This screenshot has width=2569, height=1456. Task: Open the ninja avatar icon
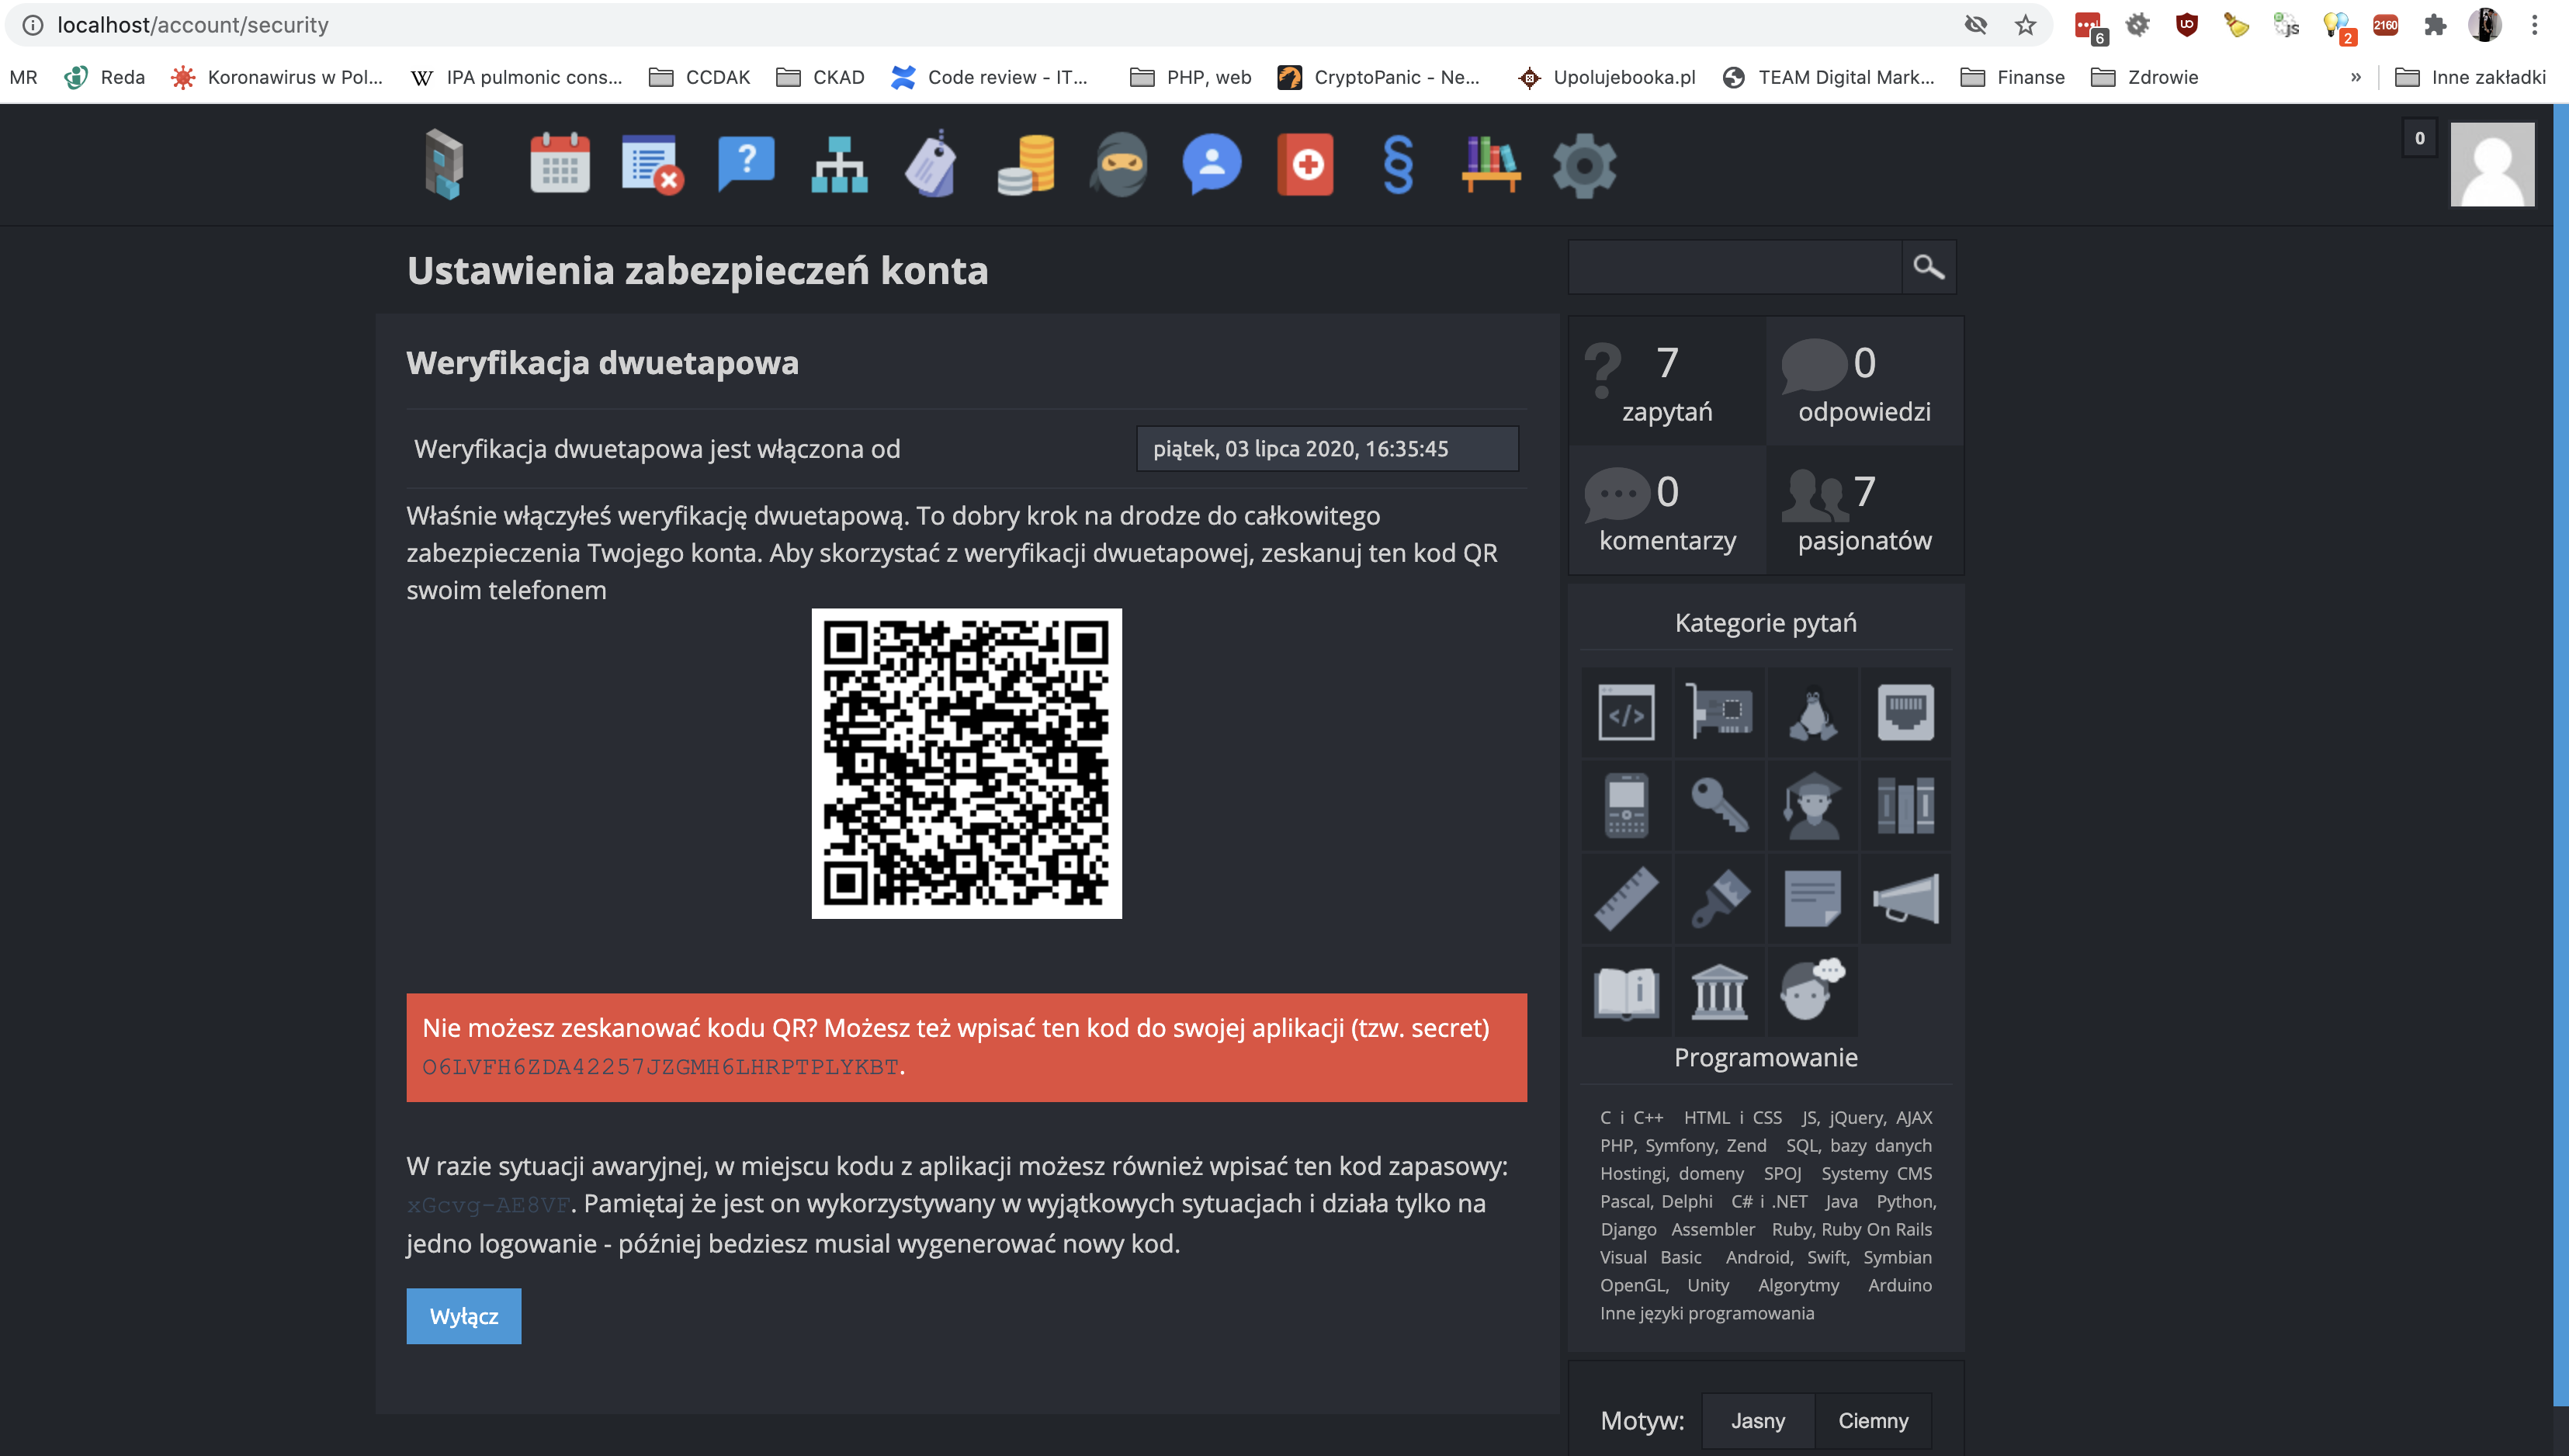pyautogui.click(x=1118, y=164)
